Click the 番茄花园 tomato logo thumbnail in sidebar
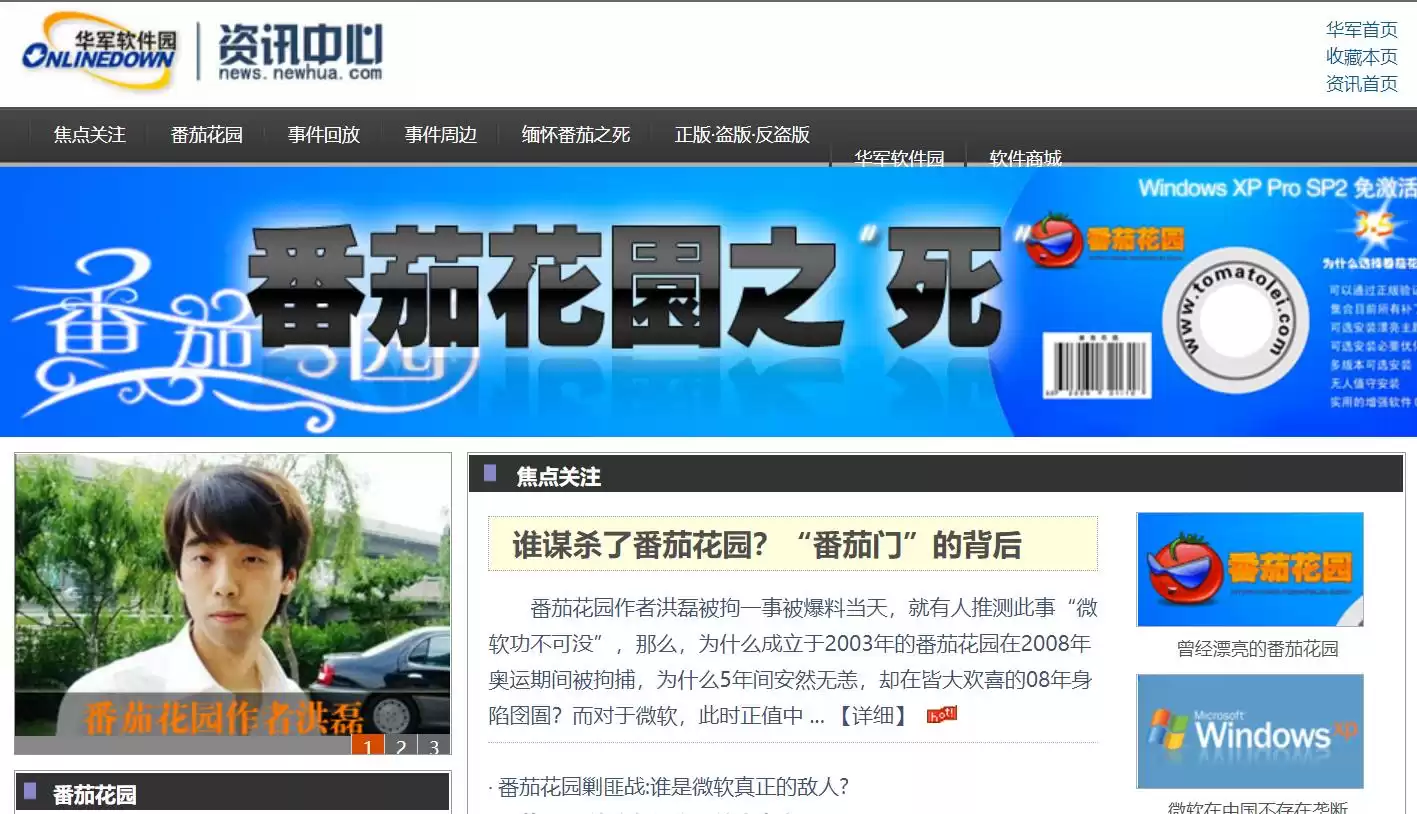The image size is (1417, 814). click(x=1249, y=568)
